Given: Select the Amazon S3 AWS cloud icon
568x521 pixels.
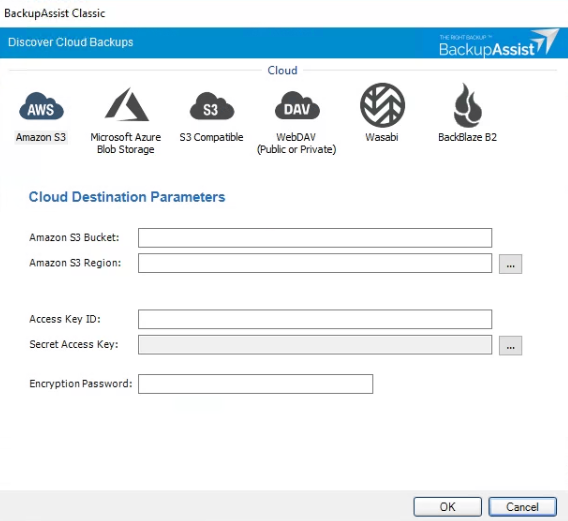Looking at the screenshot, I should 41,106.
